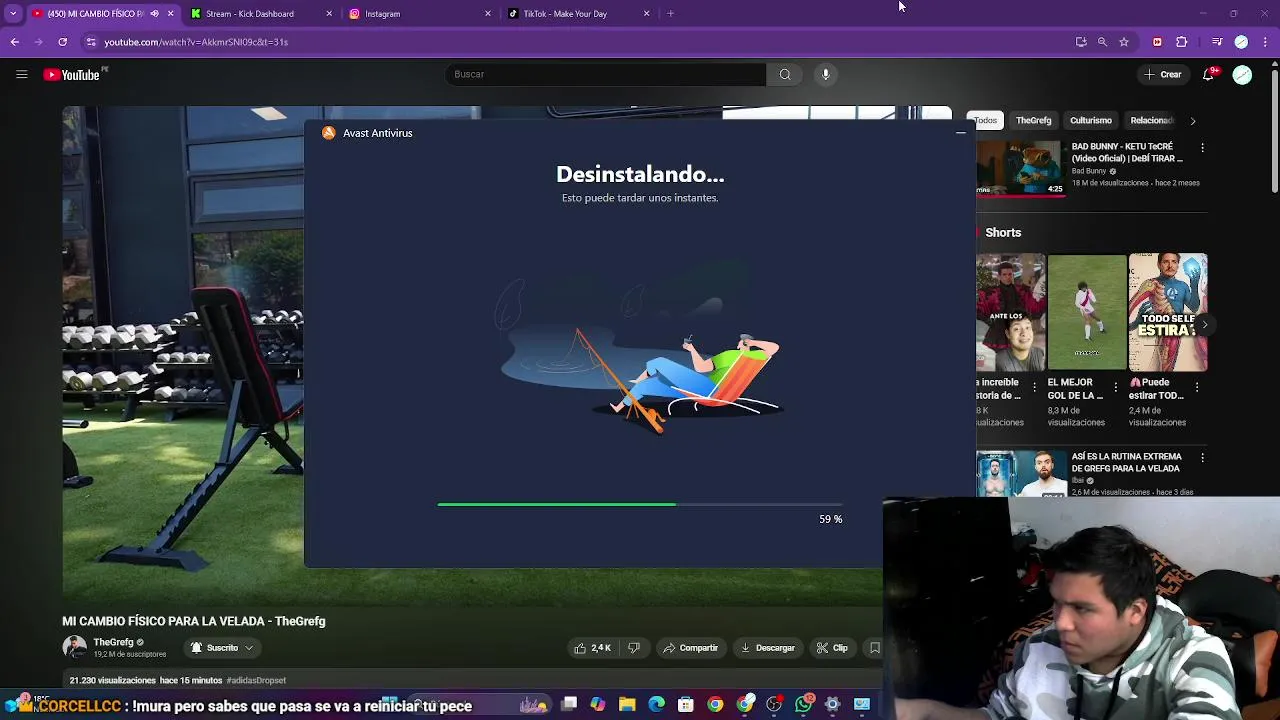The width and height of the screenshot is (1280, 720).
Task: Open options for Rutina Extrema de Grefg video
Action: tap(1202, 458)
